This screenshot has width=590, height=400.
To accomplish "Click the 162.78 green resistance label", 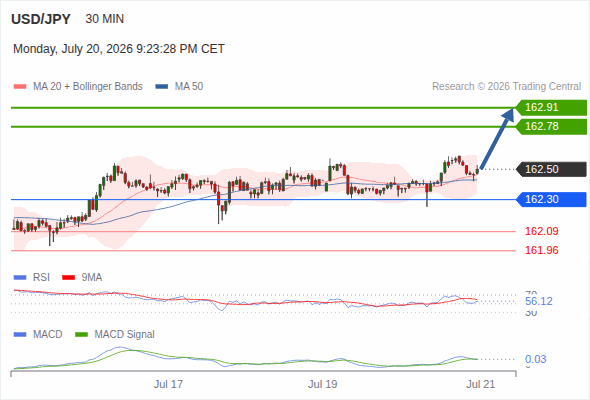I will click(551, 126).
